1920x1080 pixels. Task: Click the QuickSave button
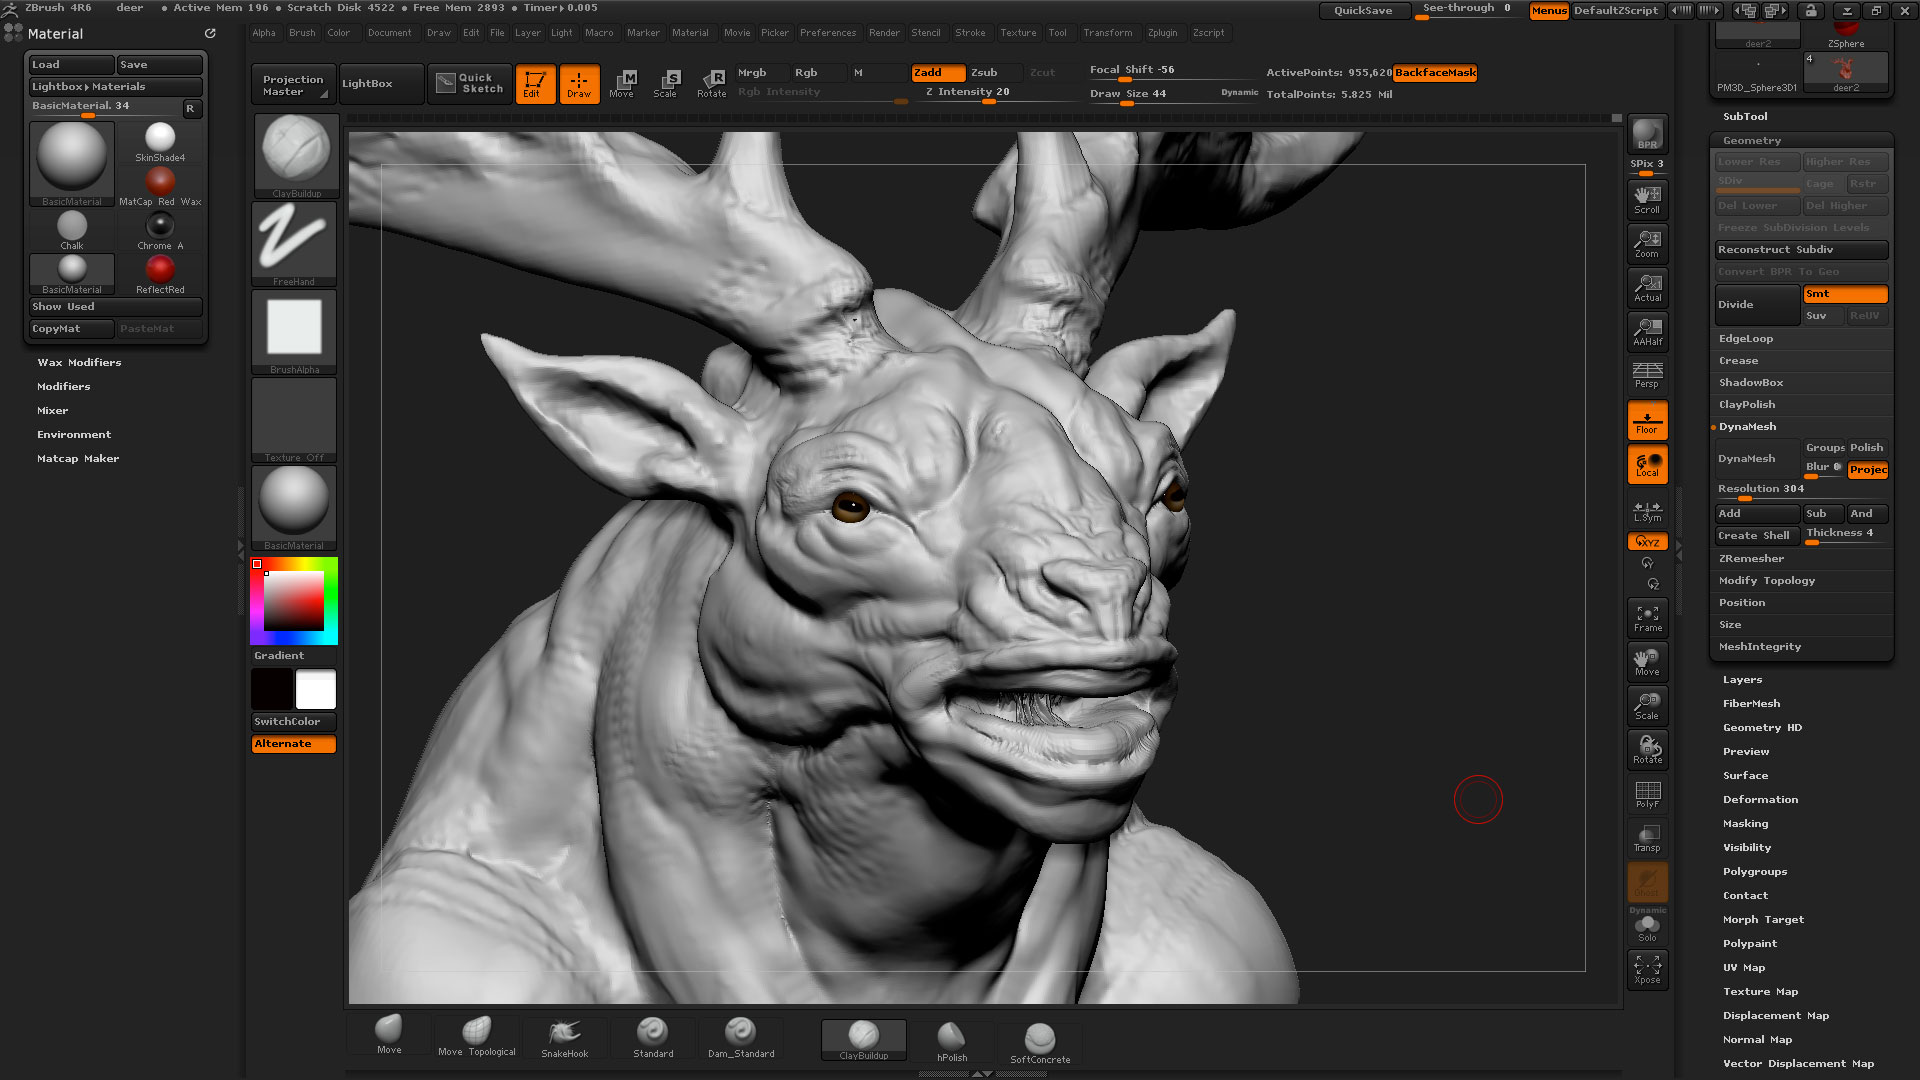pyautogui.click(x=1363, y=10)
